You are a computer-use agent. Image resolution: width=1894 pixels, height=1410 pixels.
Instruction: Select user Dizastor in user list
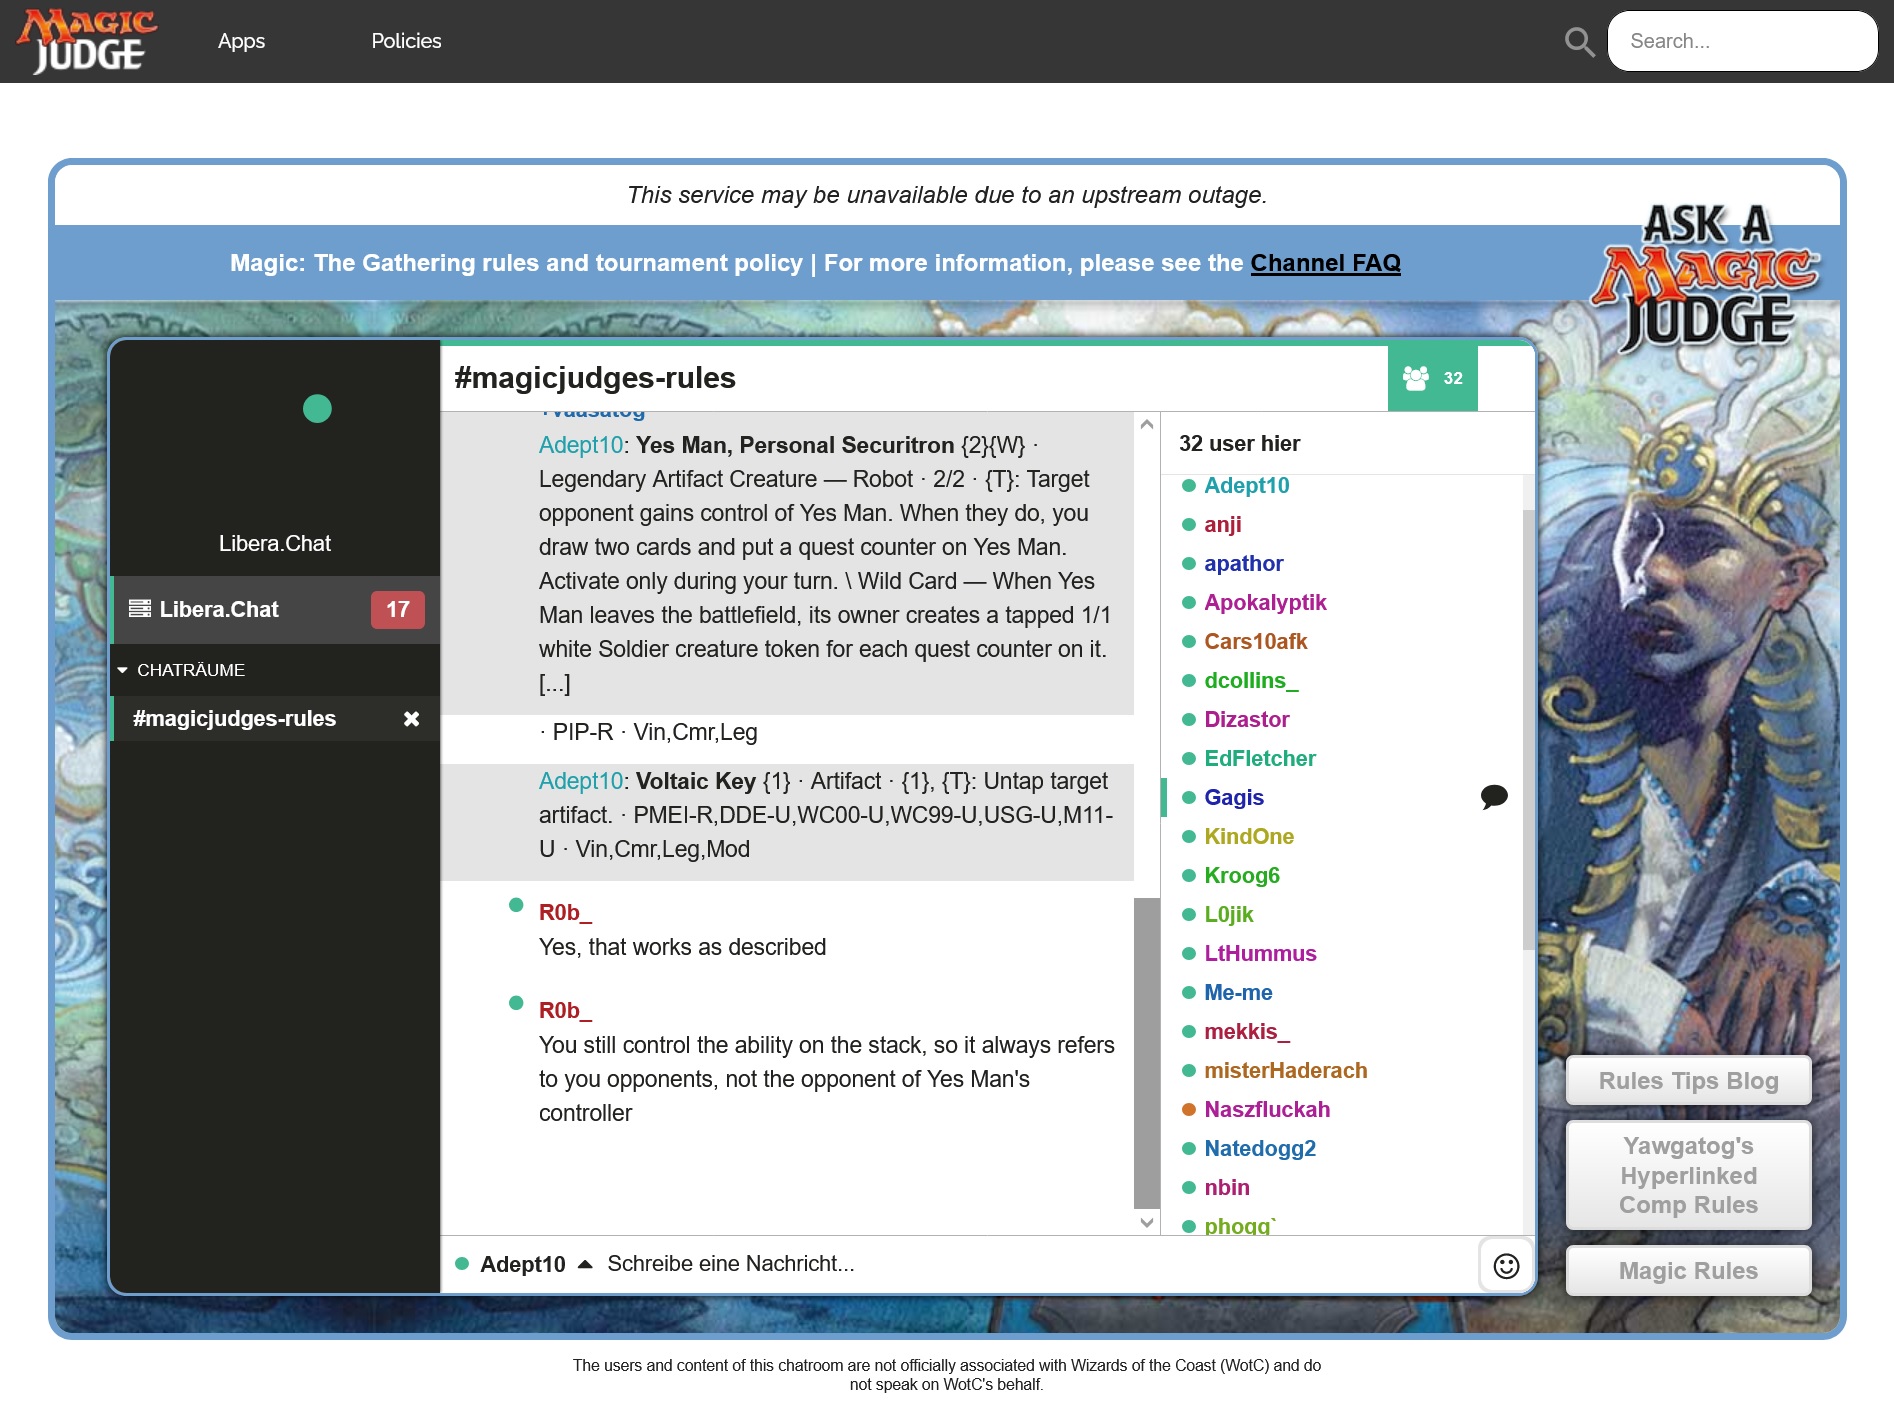point(1246,720)
